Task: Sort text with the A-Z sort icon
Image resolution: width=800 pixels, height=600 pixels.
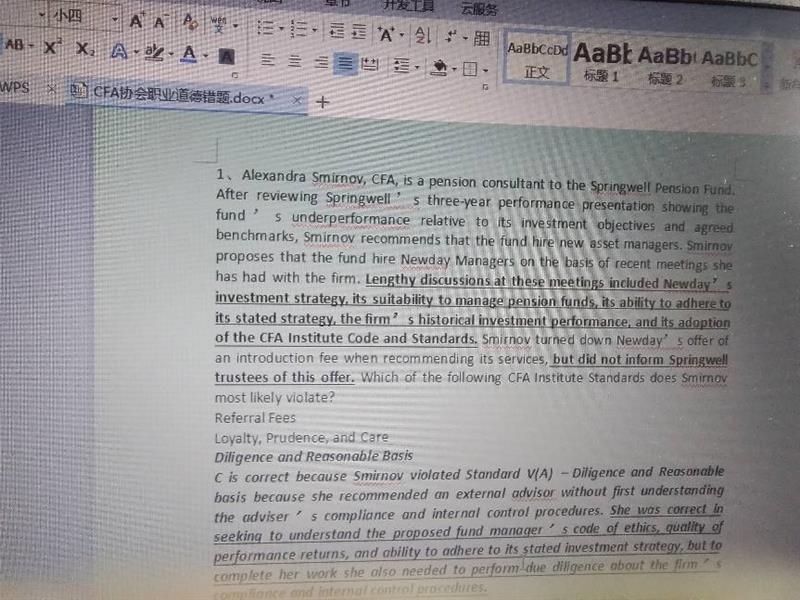Action: [422, 35]
